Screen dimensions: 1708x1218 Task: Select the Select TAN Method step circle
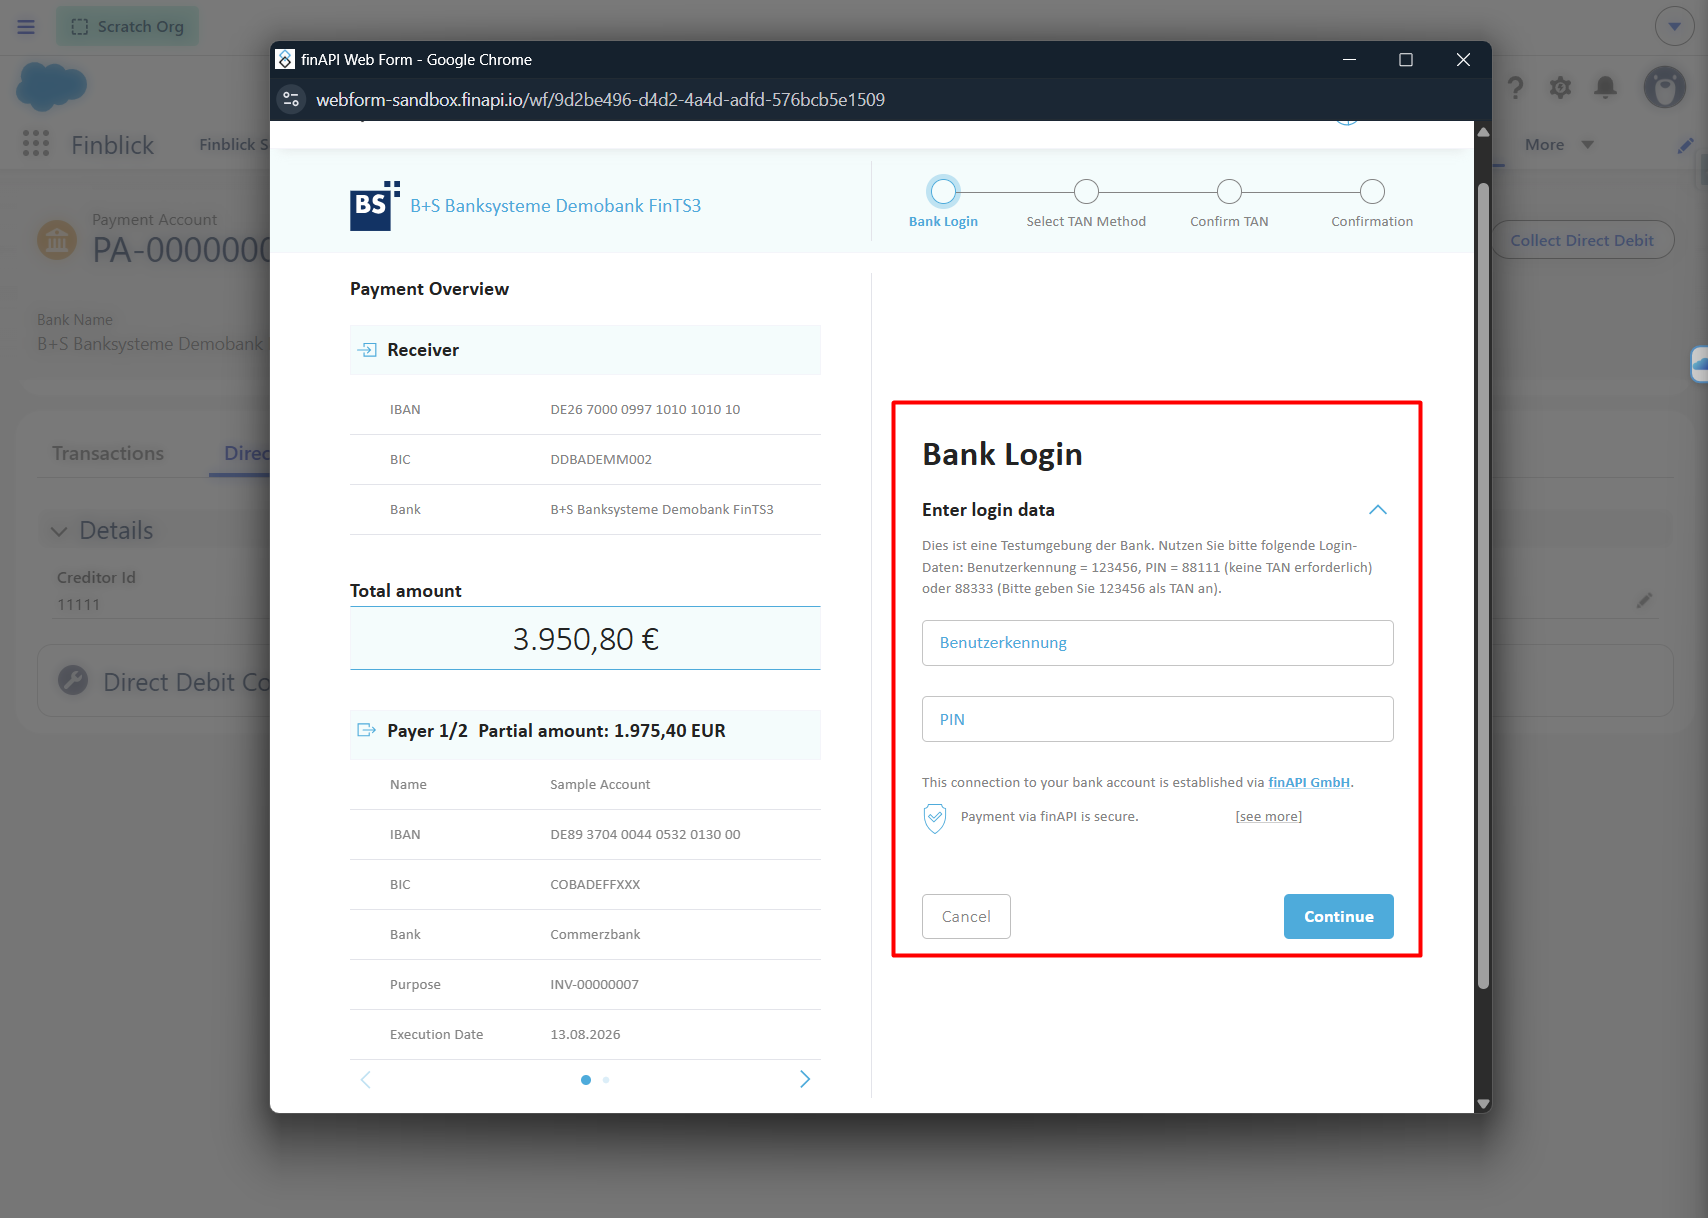[1086, 191]
